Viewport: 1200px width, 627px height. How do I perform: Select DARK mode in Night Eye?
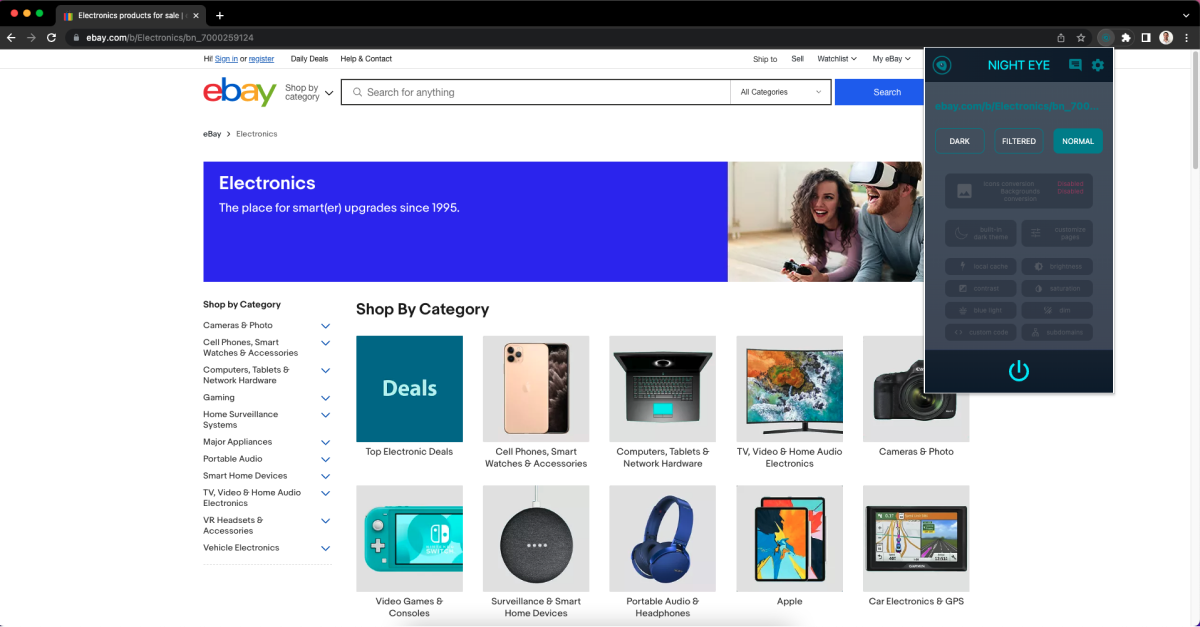coord(960,141)
